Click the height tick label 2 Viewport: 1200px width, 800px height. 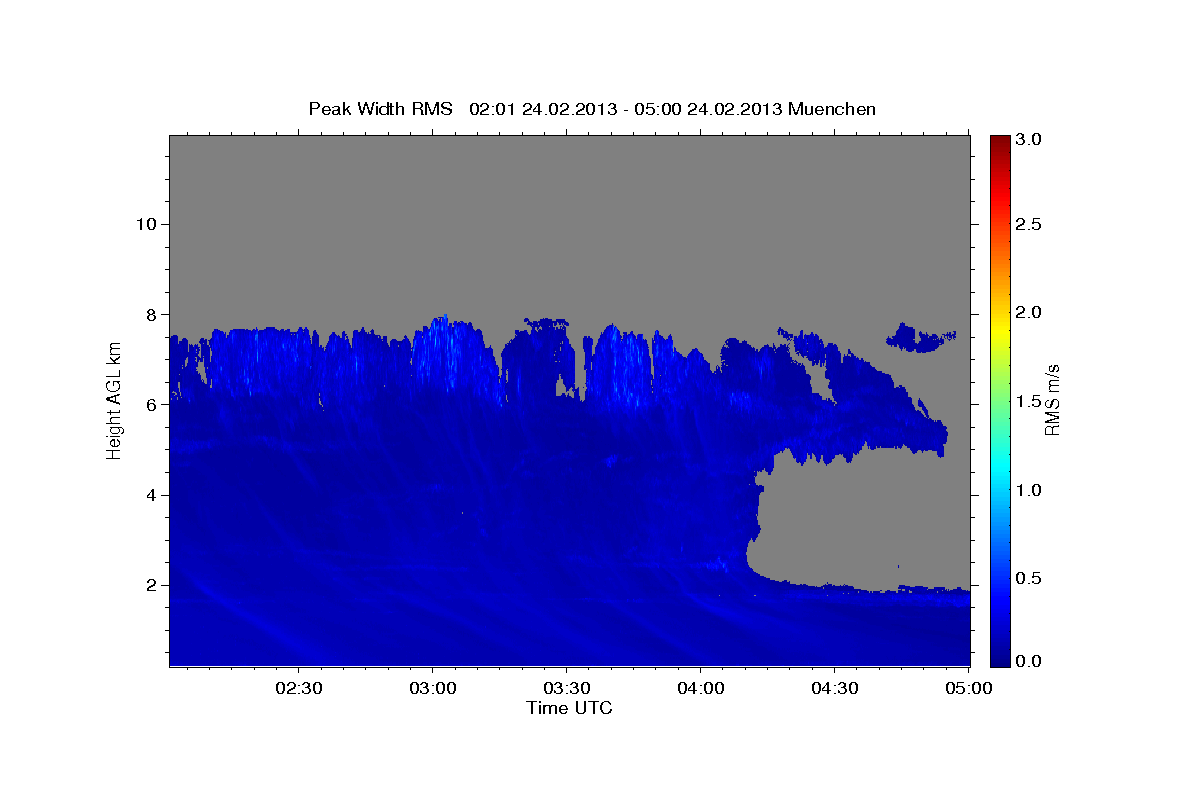tap(152, 585)
